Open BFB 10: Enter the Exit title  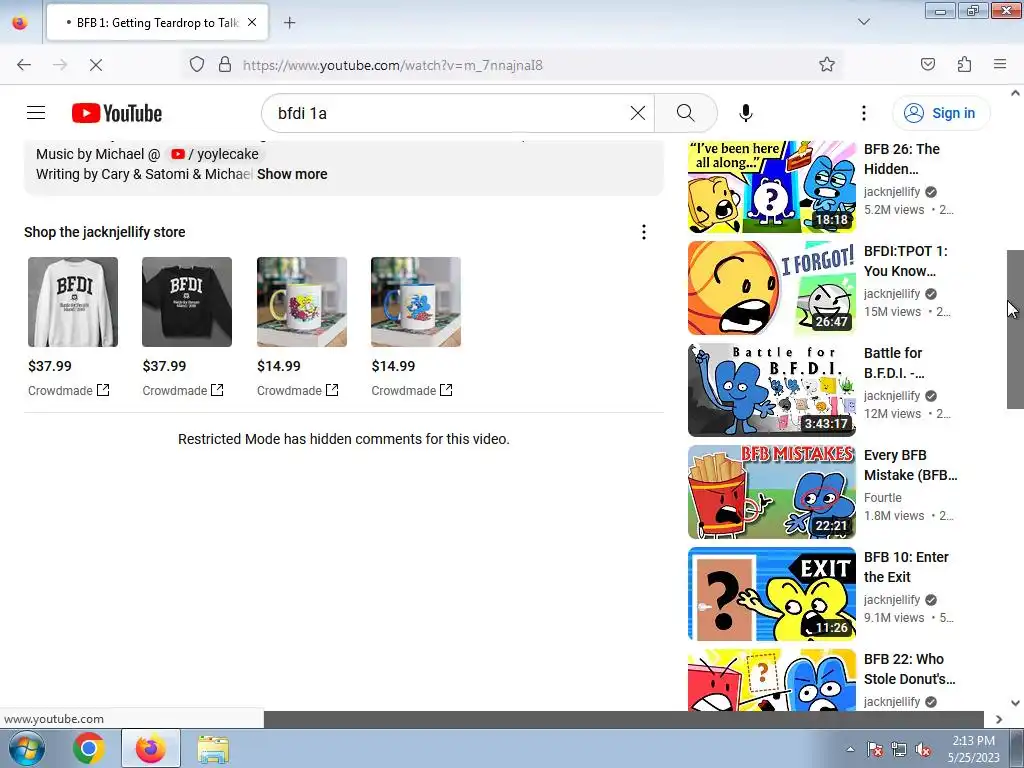coord(906,567)
